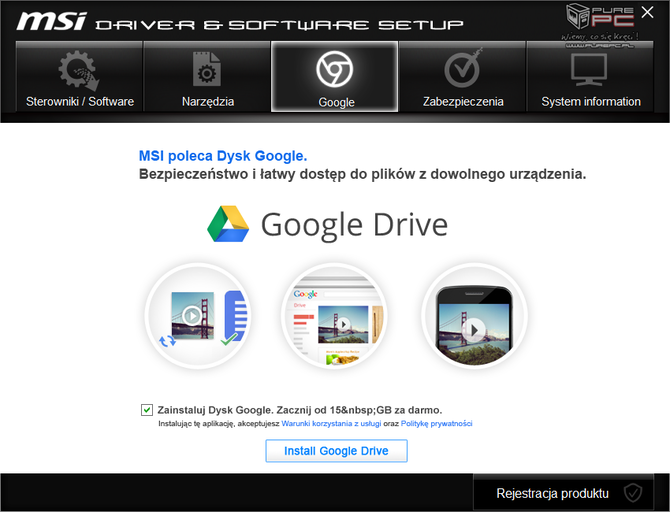670x512 pixels.
Task: Close the MSI setup window
Action: coord(647,12)
